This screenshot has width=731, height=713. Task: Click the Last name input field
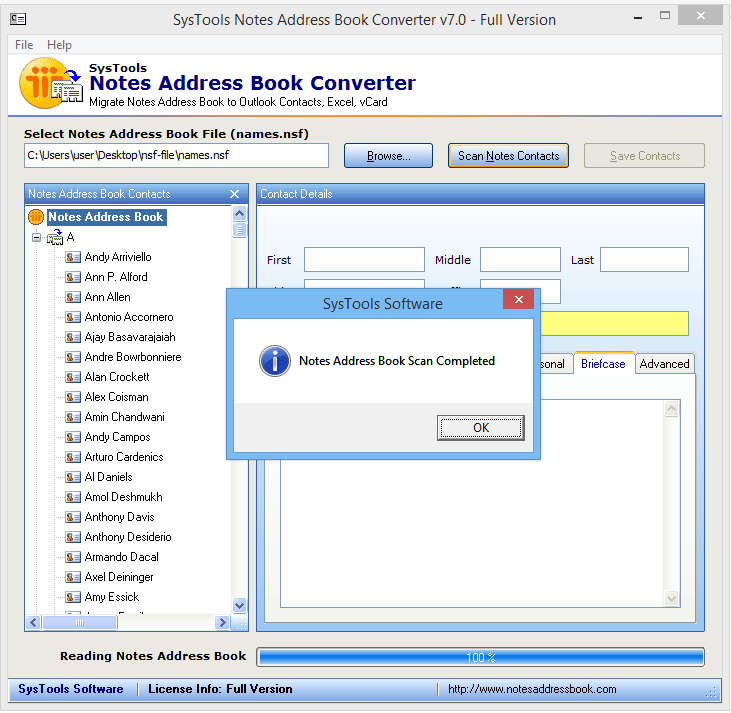[x=644, y=260]
